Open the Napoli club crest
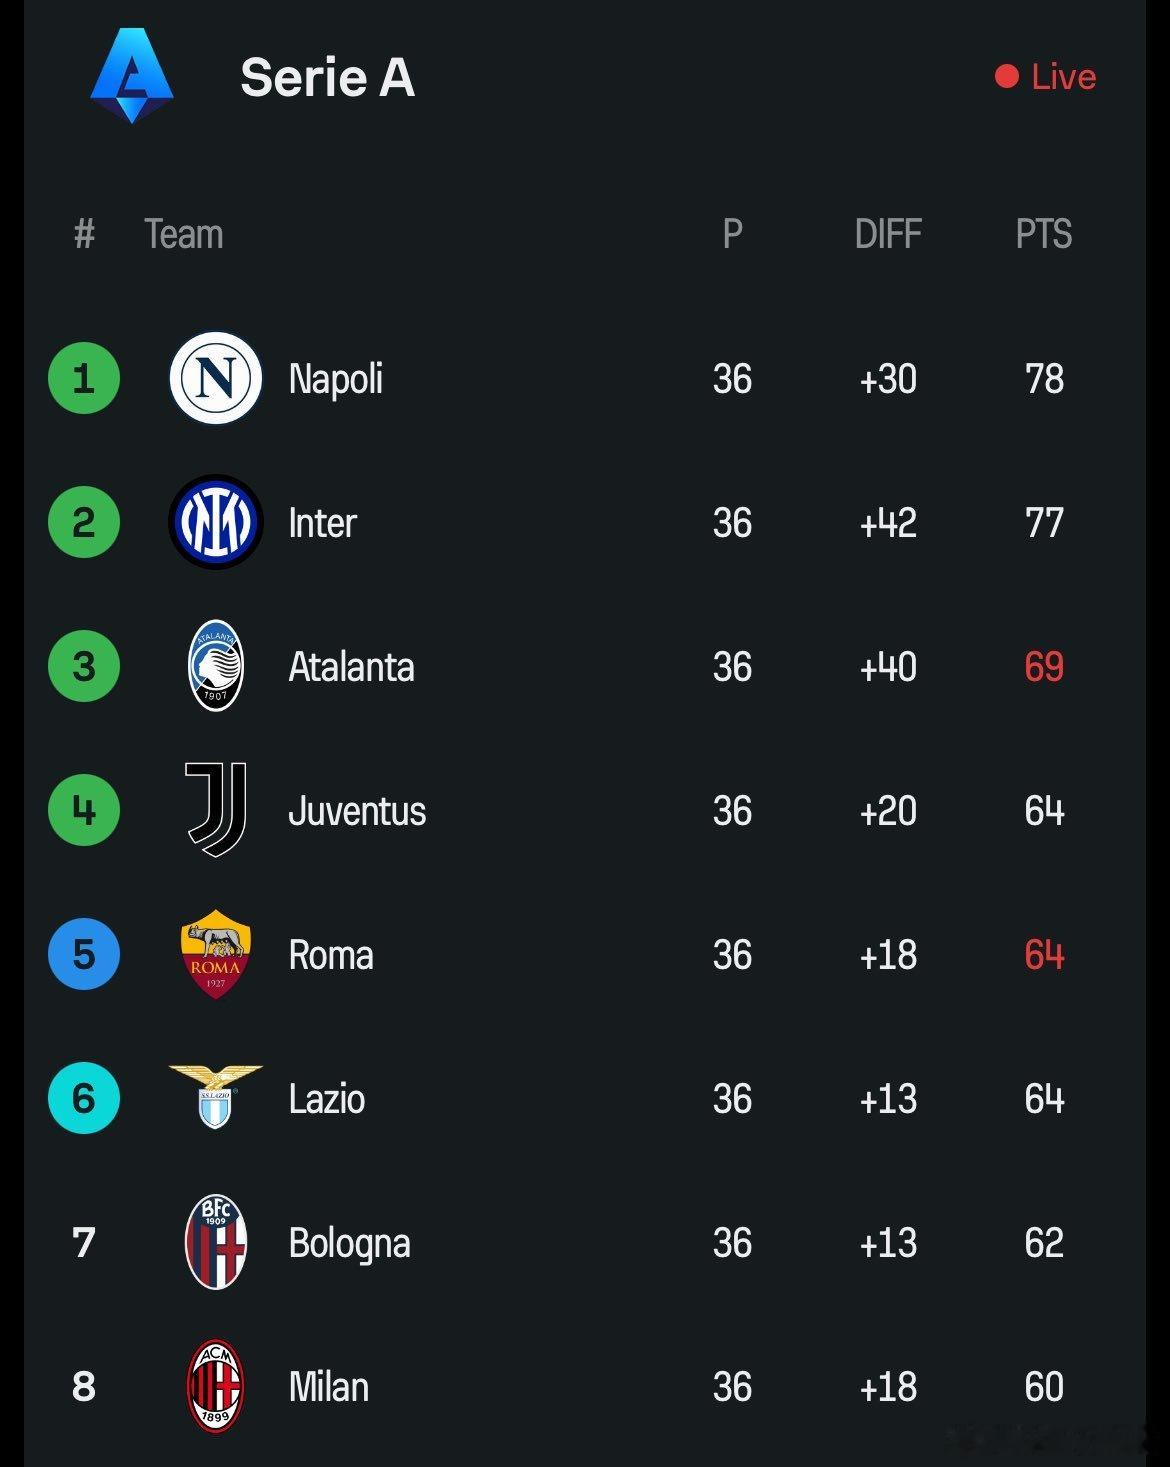The width and height of the screenshot is (1170, 1467). click(x=216, y=378)
